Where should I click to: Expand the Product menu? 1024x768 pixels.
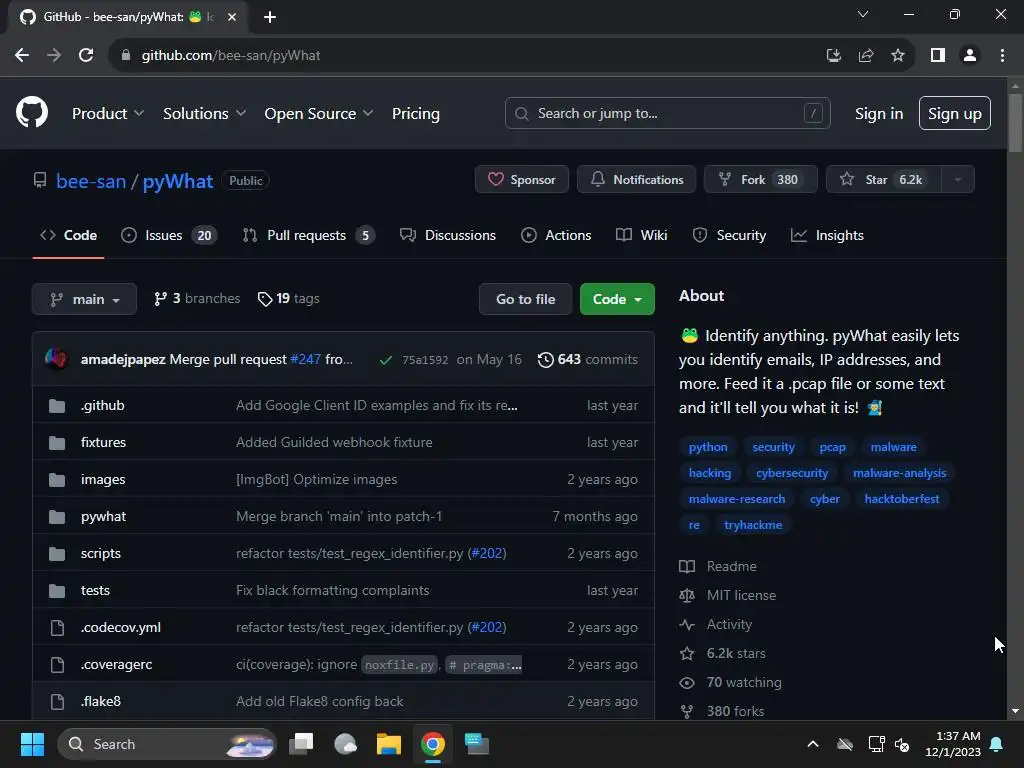pos(108,114)
